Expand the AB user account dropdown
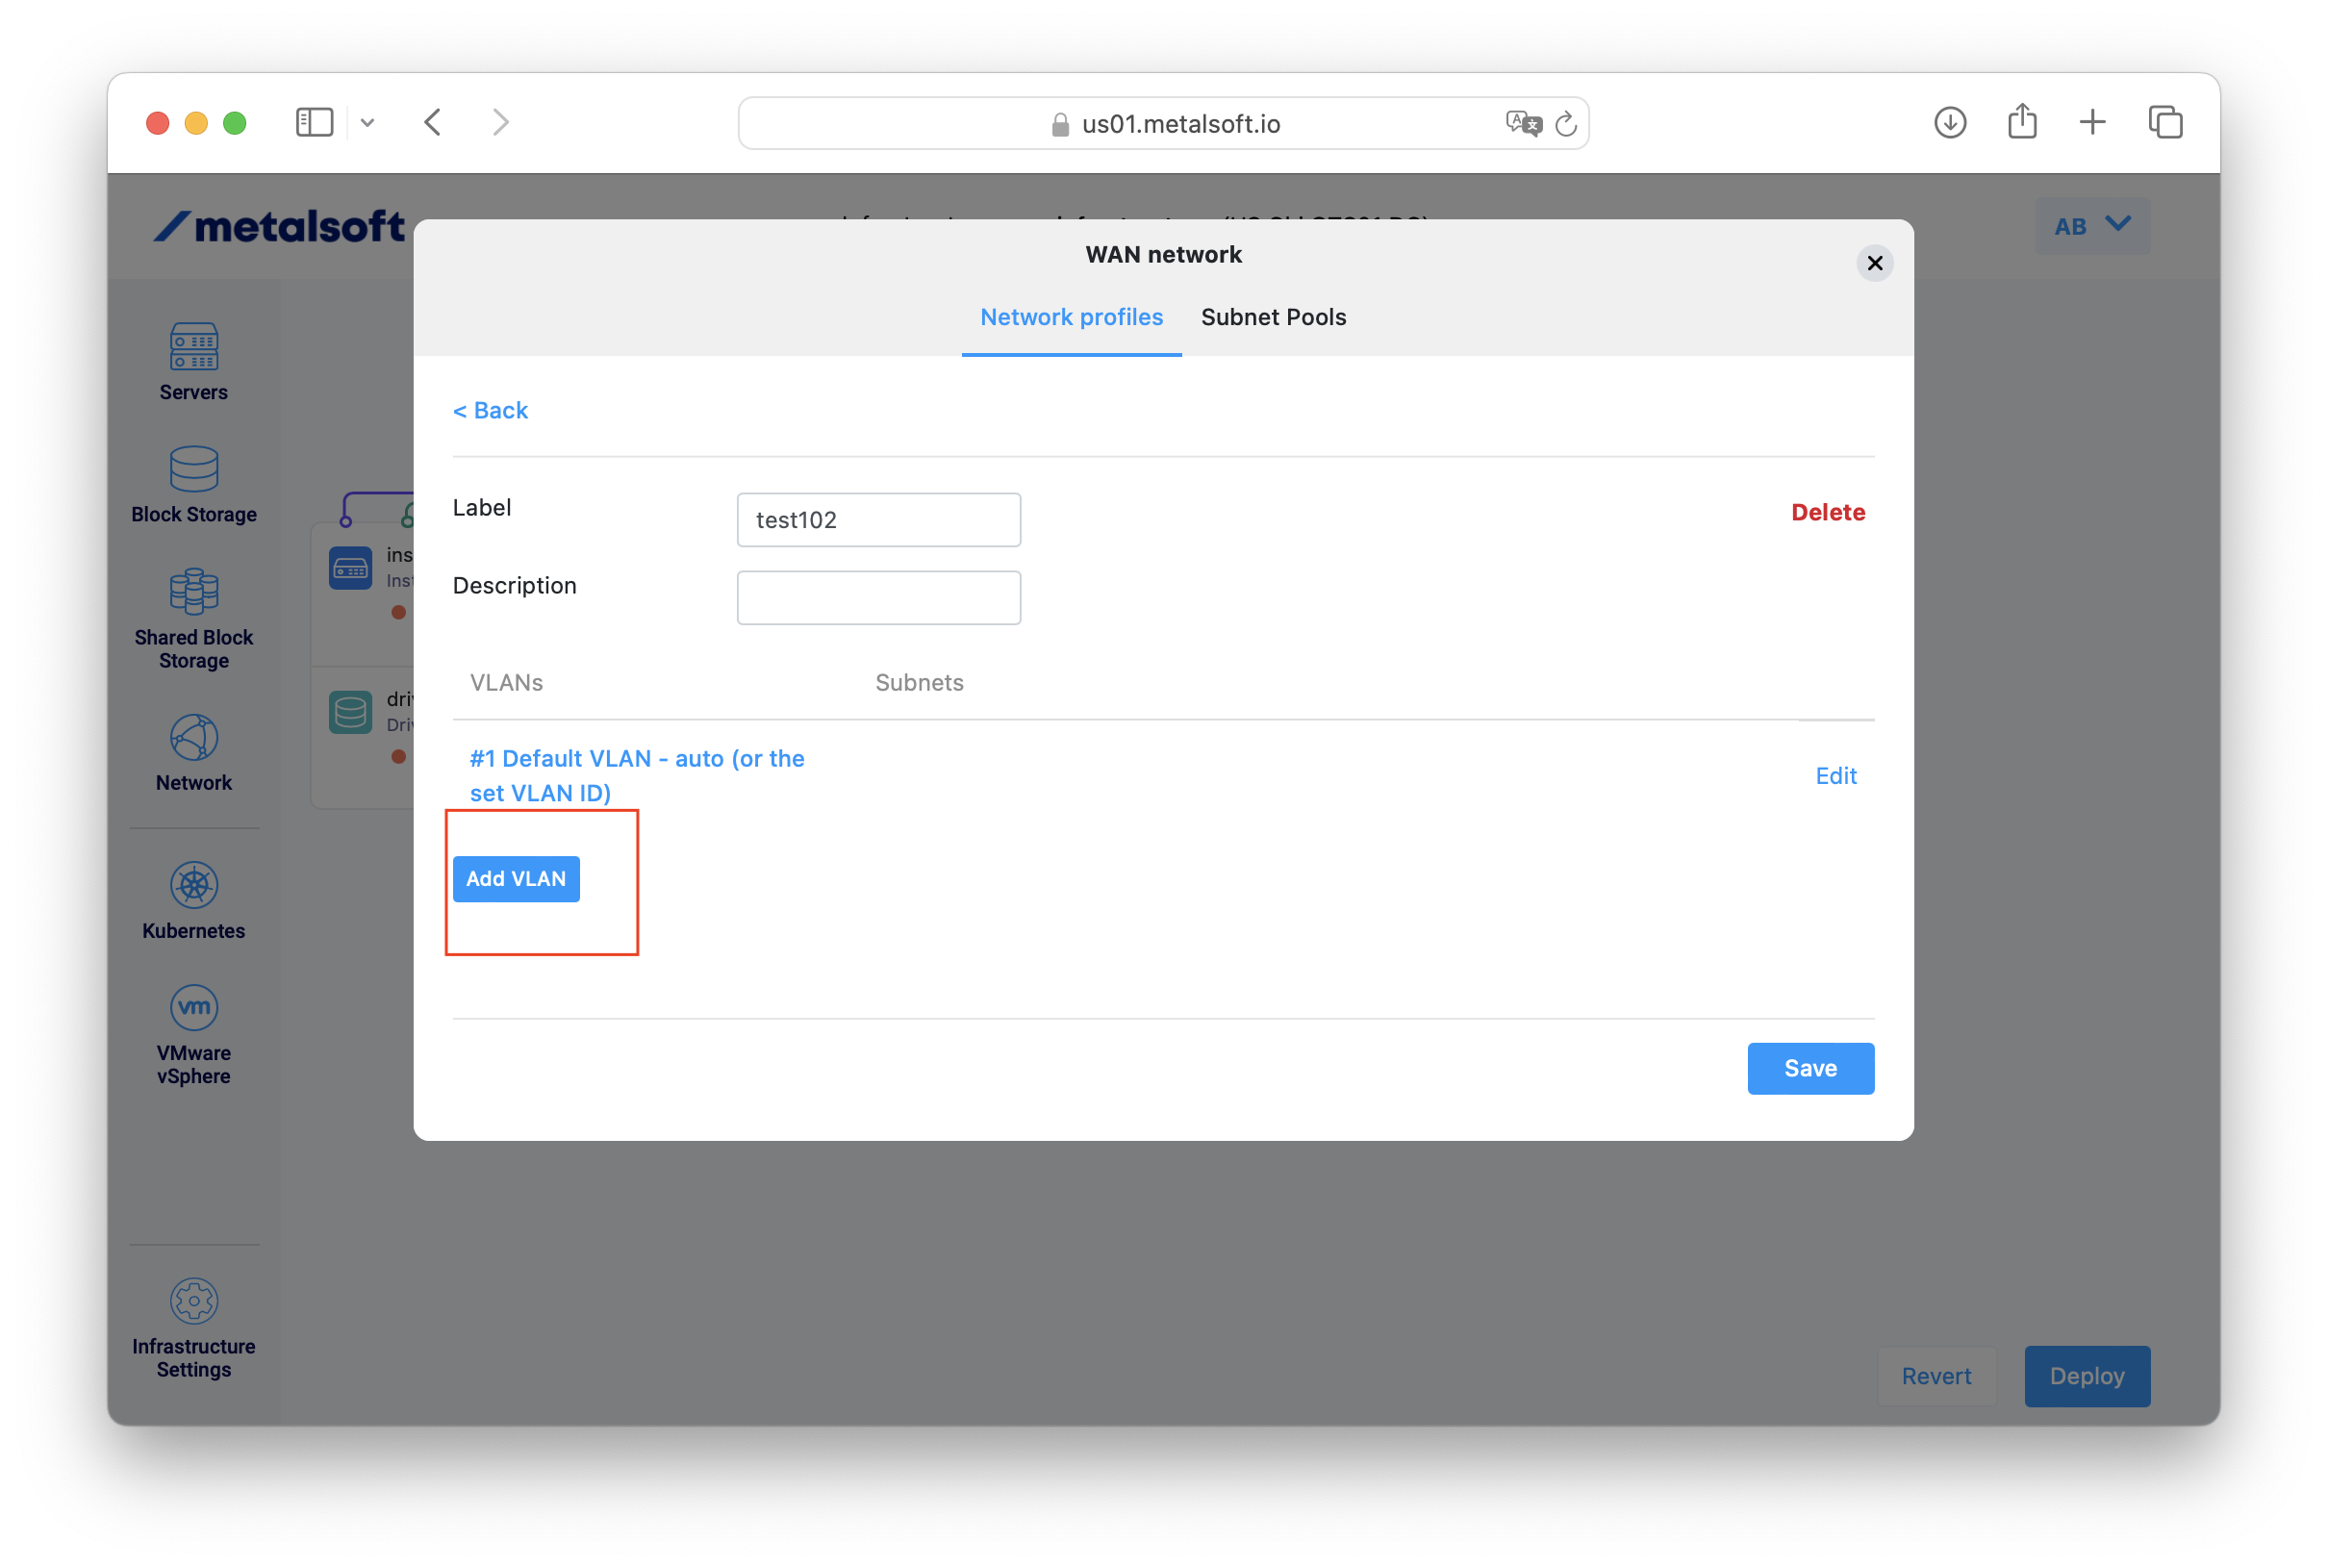Screen dimensions: 2328x1568 coord(2092,226)
